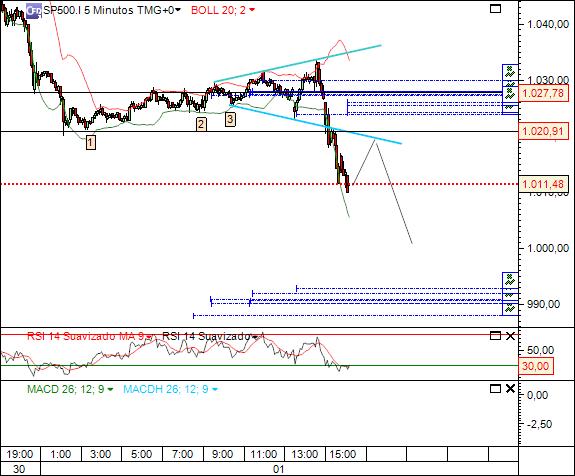Select the 1.020,91 price level label

(x=543, y=131)
